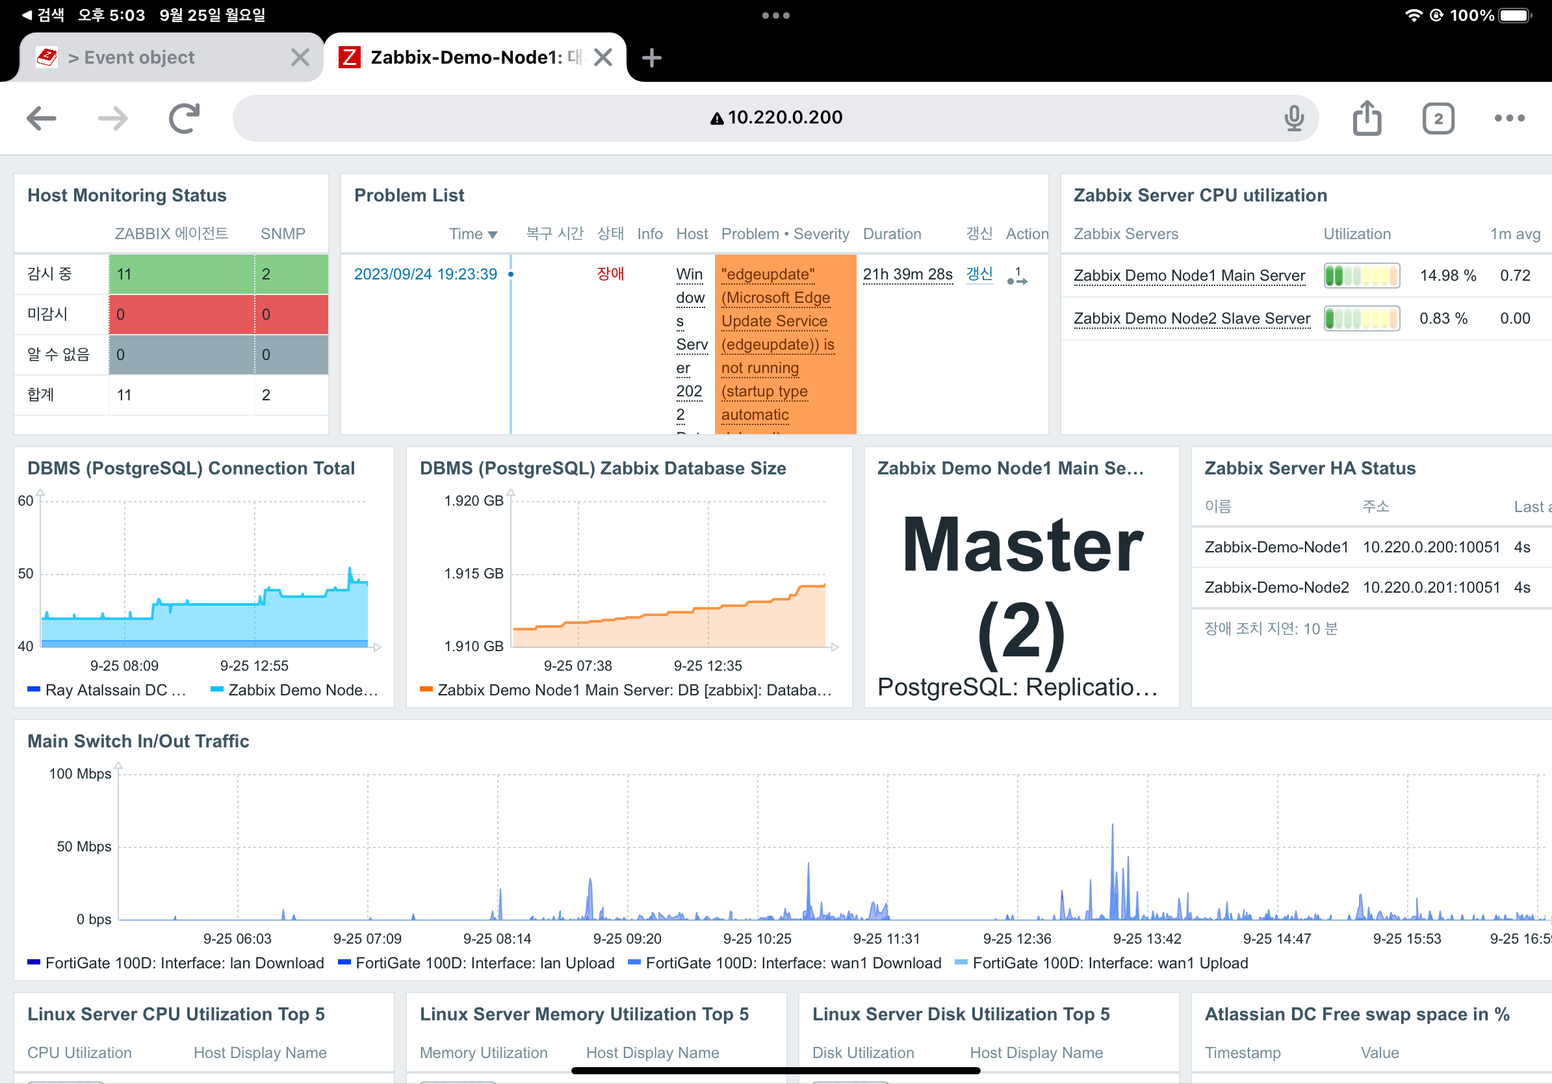The width and height of the screenshot is (1552, 1084).
Task: Click green cell showing 11 monitored Zabbix agents
Action: pyautogui.click(x=181, y=274)
